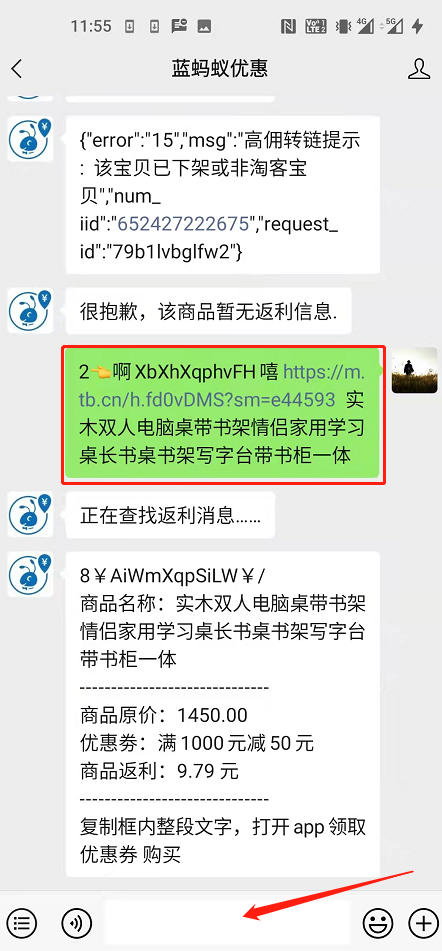Image resolution: width=442 pixels, height=951 pixels.
Task: Select the green sent product message bubble
Action: pyautogui.click(x=223, y=414)
